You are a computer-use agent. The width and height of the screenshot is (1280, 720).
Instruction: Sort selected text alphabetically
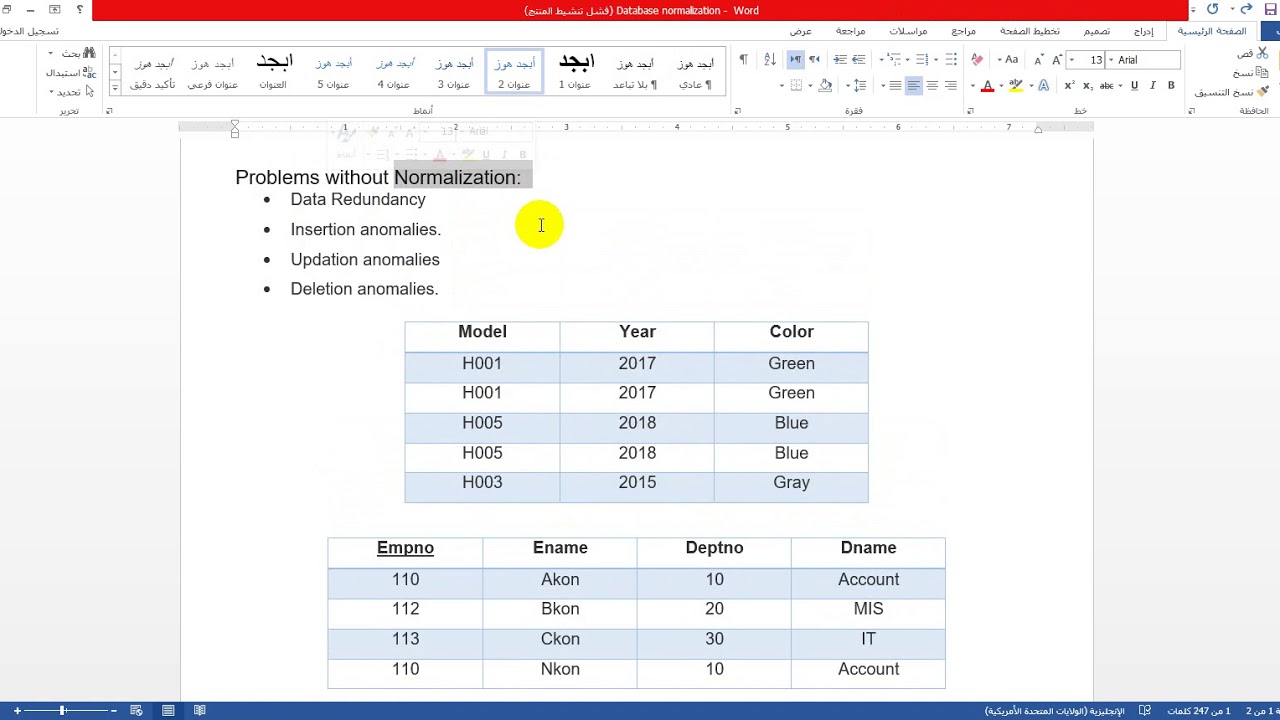pos(770,60)
